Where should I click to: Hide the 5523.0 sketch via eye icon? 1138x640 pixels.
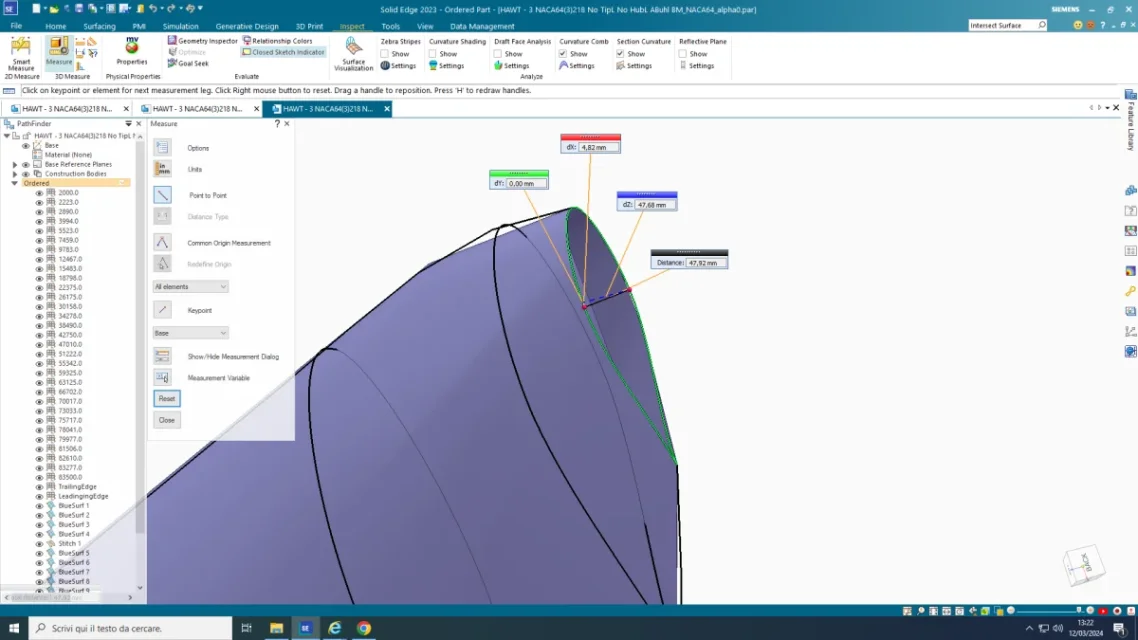(39, 231)
